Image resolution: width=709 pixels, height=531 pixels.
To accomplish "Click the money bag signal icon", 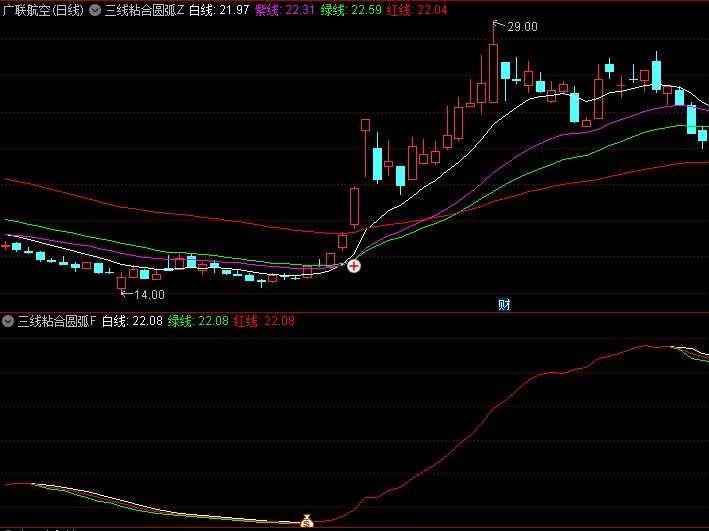I will [307, 520].
